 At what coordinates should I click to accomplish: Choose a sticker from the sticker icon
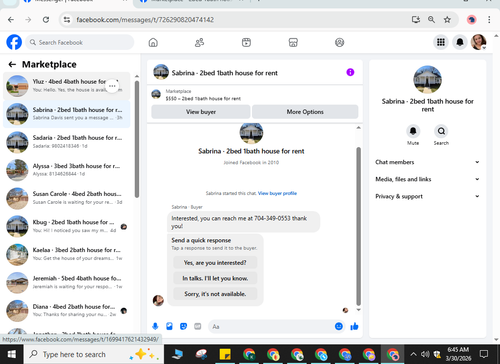[183, 326]
